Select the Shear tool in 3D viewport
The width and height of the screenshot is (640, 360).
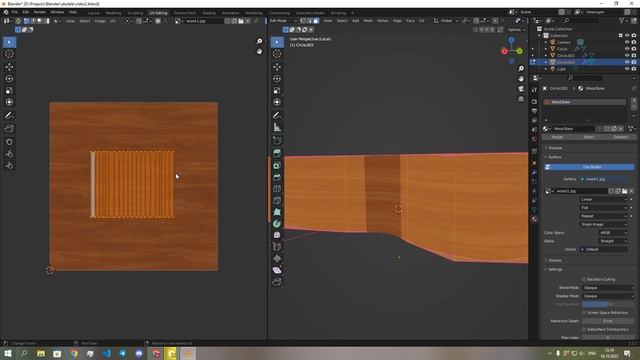click(277, 270)
